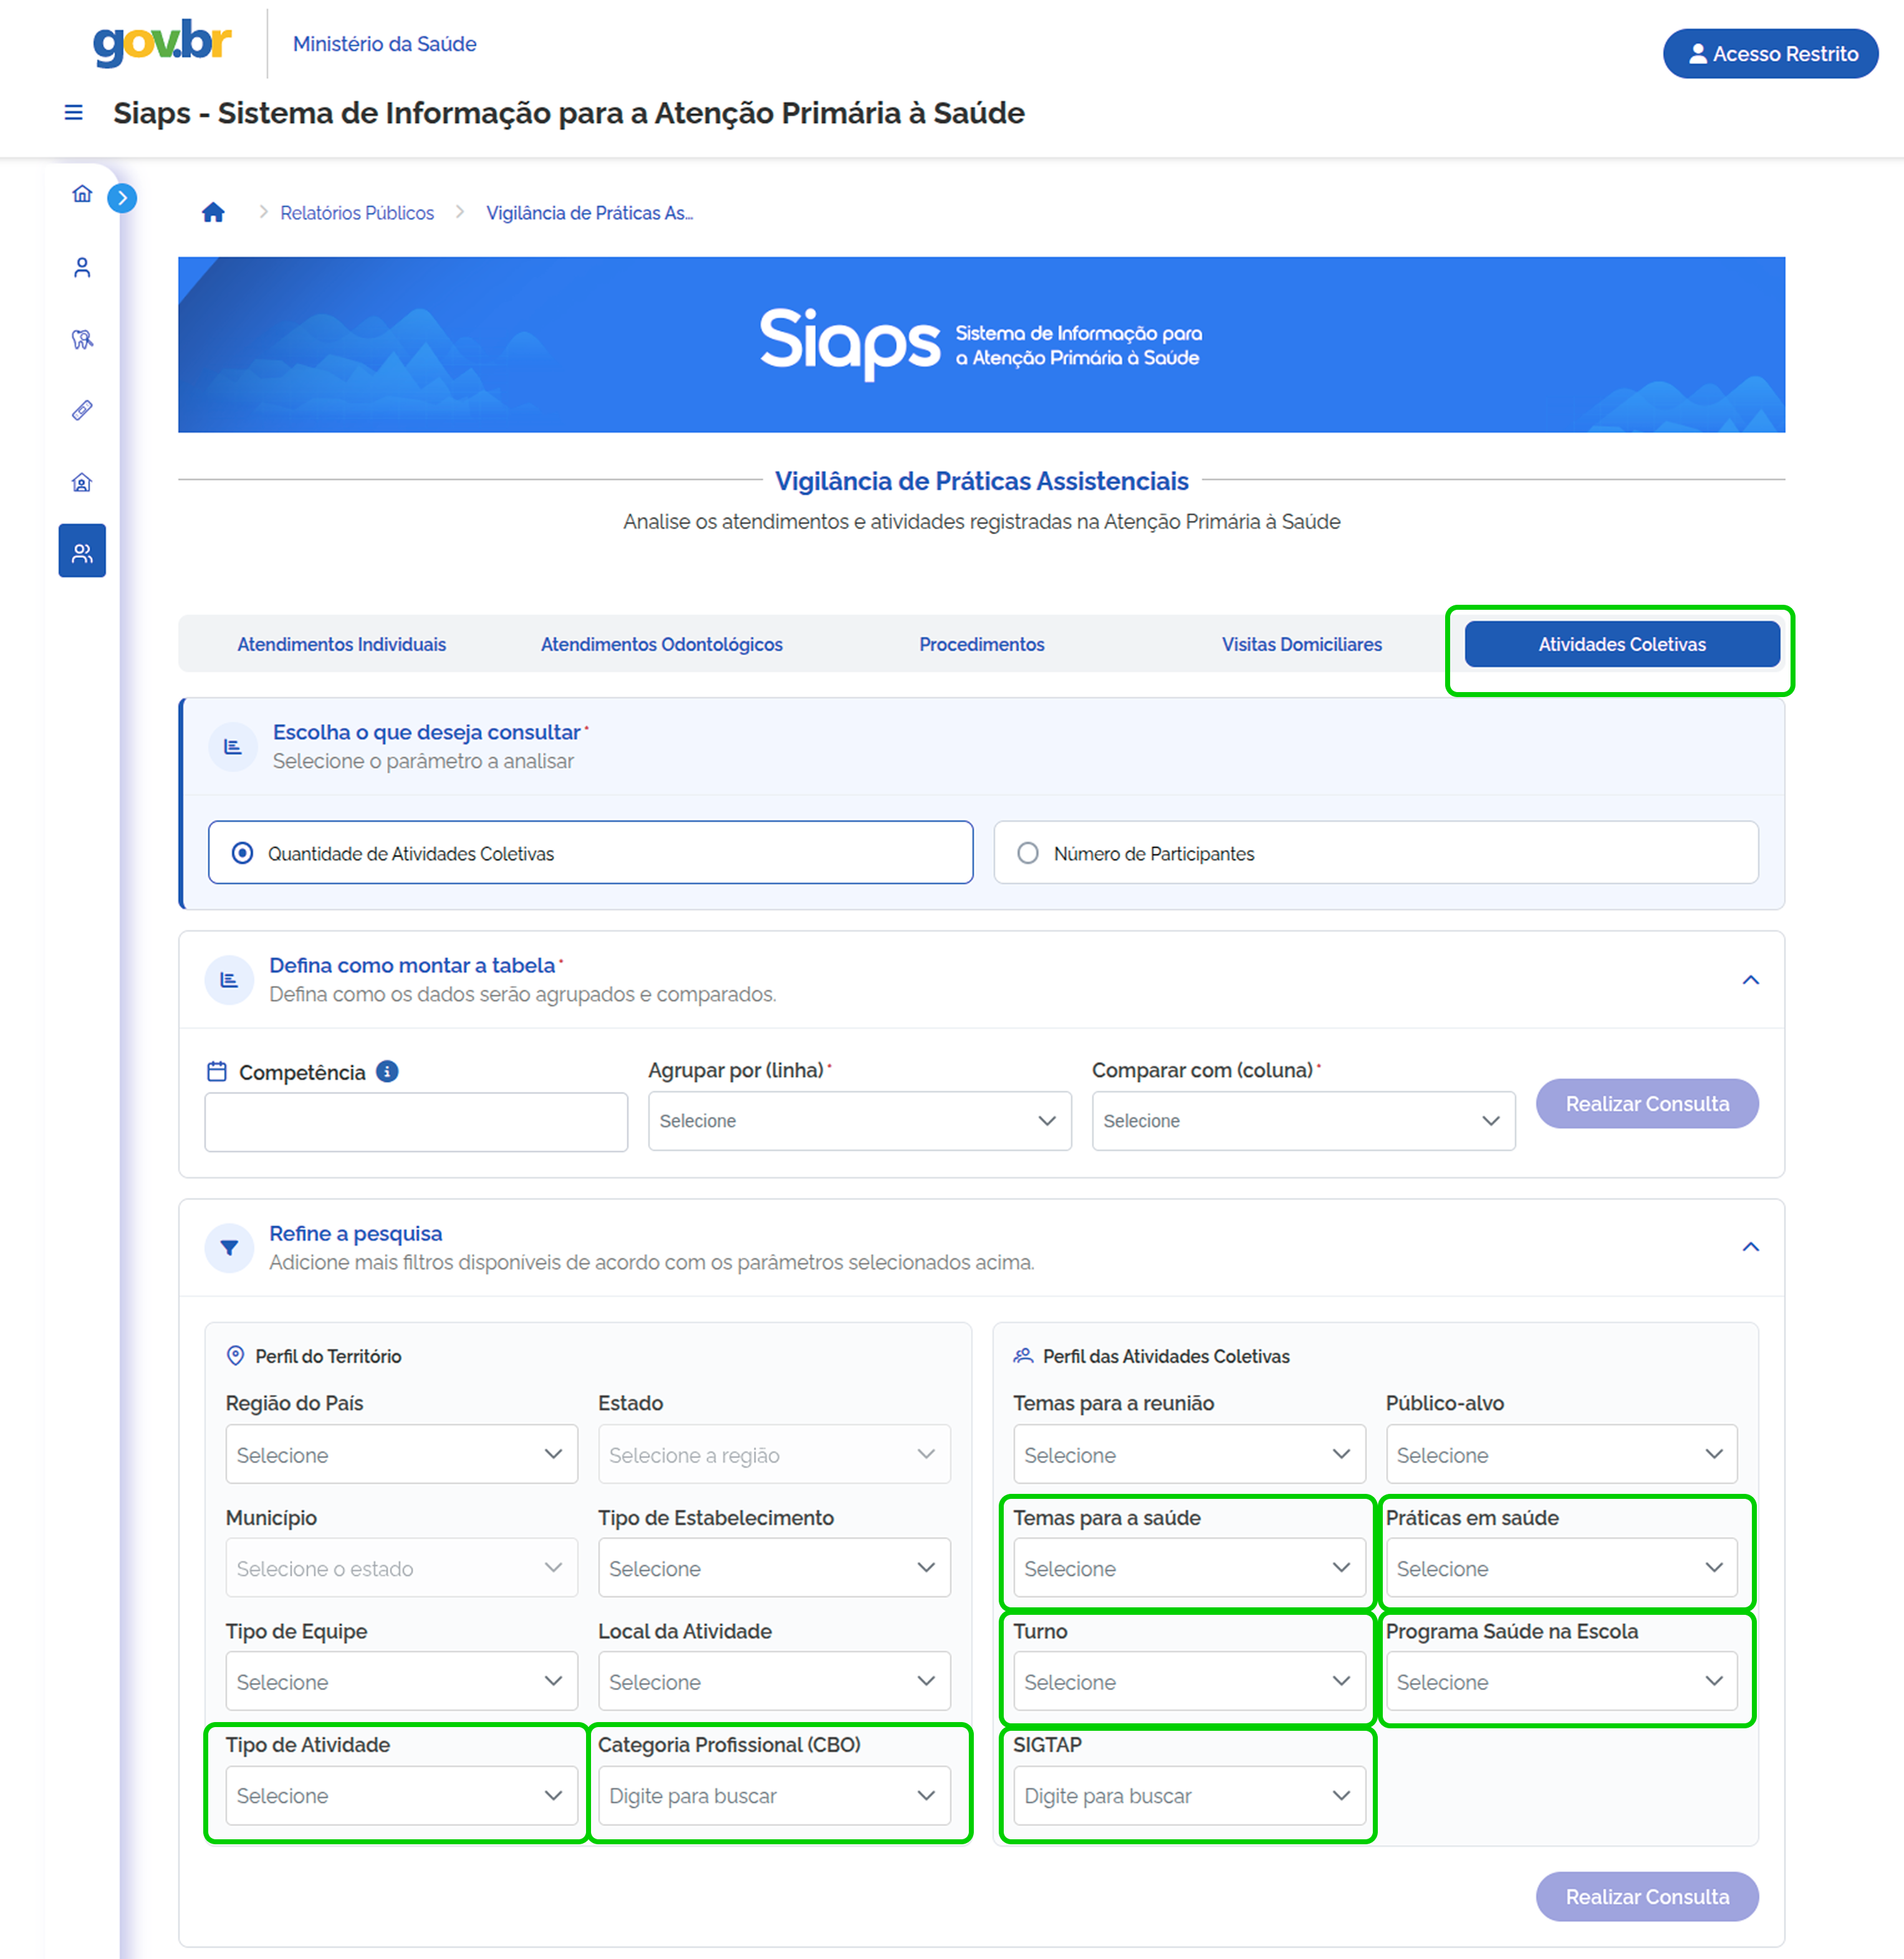
Task: Open the Tipo de Equipe dropdown
Action: click(x=401, y=1682)
